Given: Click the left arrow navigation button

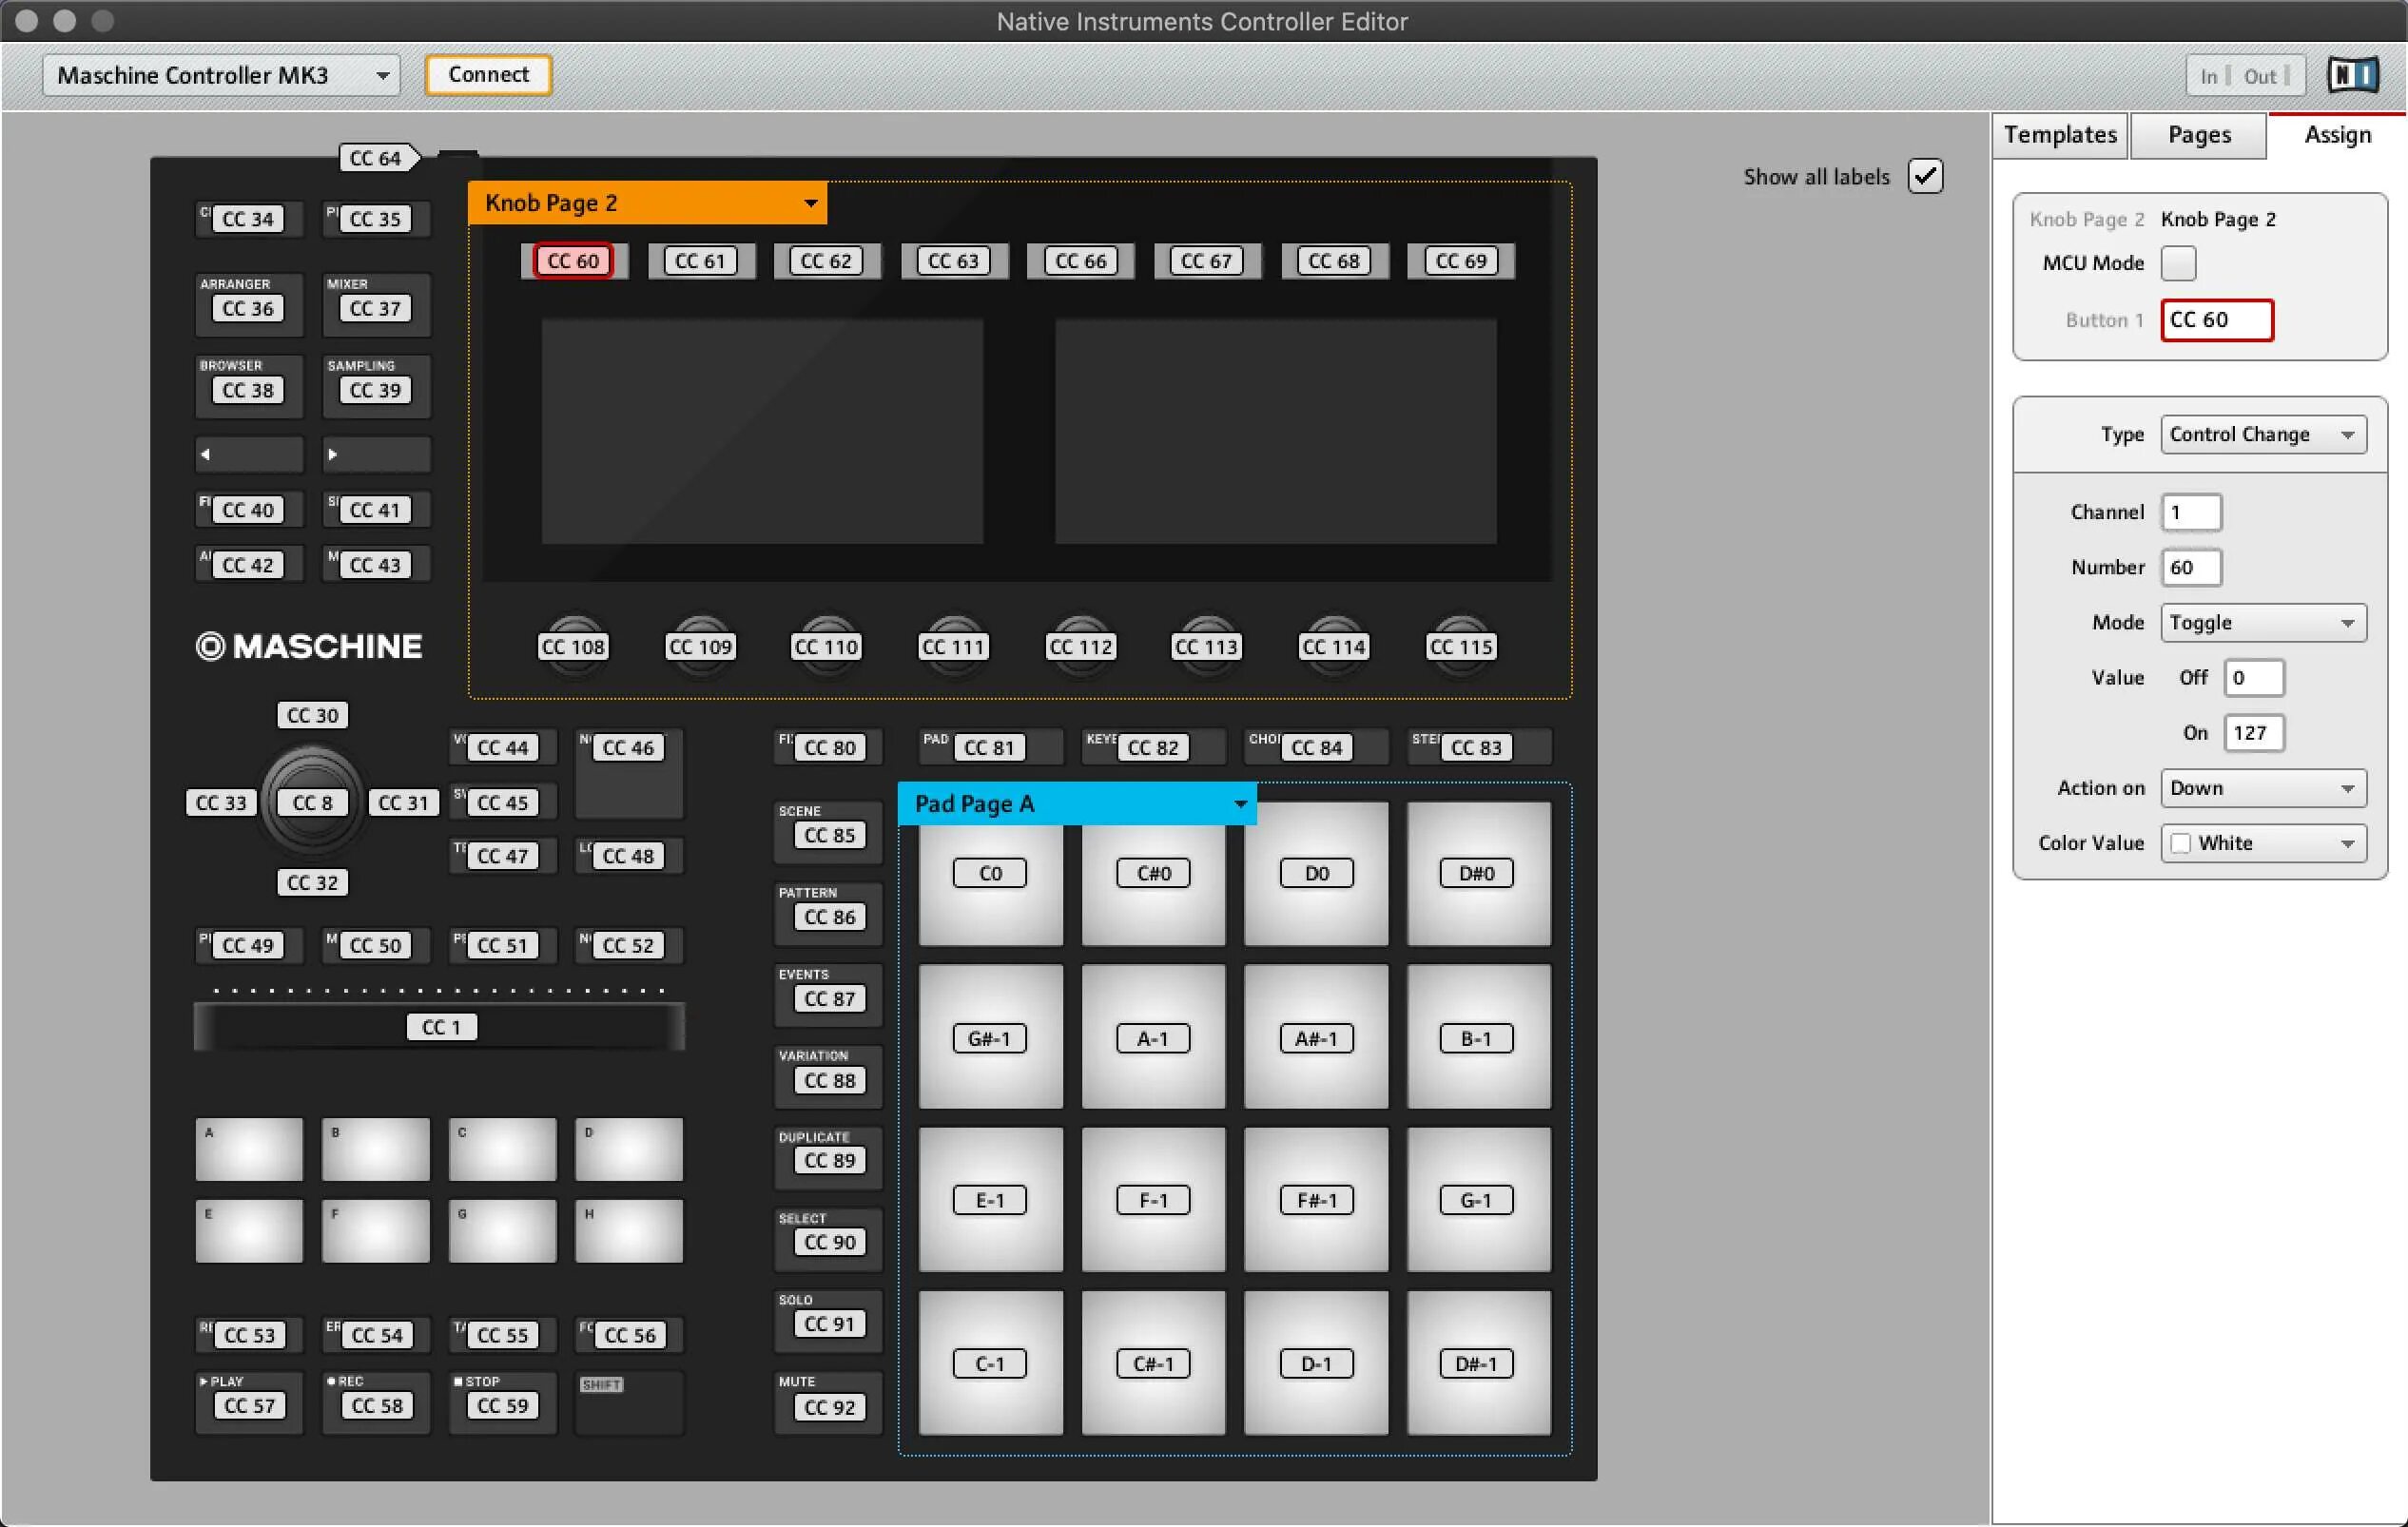Looking at the screenshot, I should tap(248, 454).
